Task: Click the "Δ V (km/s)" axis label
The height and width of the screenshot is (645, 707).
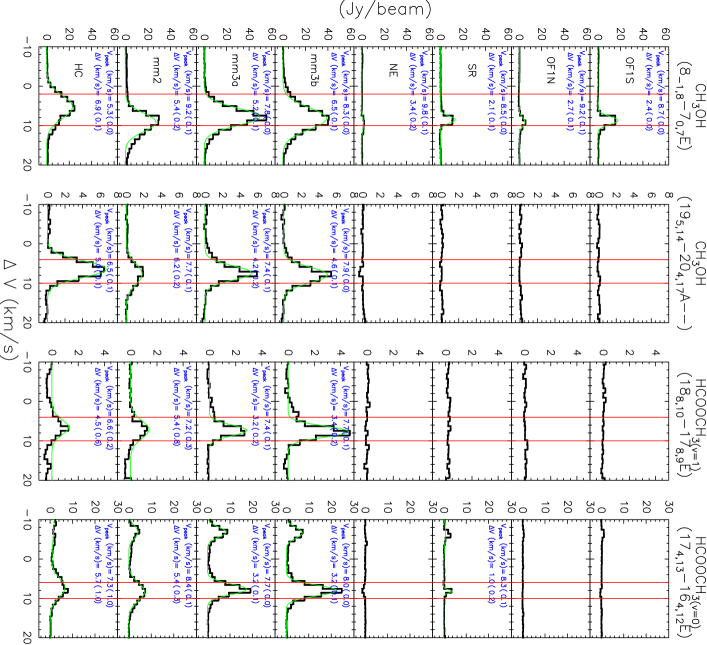Action: click(10, 311)
